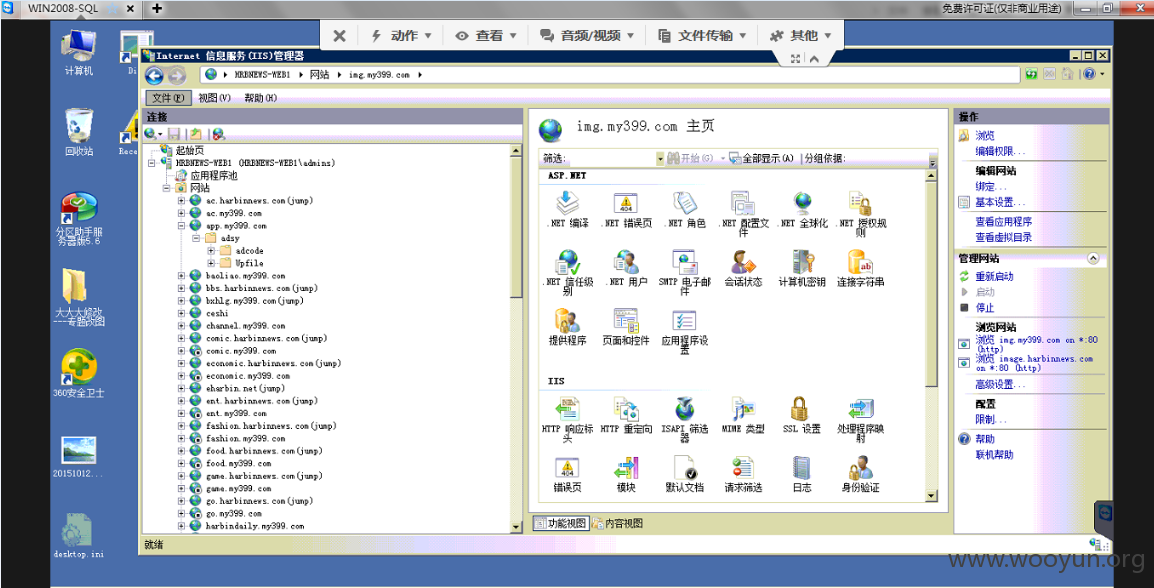Click the feature view vertical scrollbar
The image size is (1154, 588).
tap(932, 337)
